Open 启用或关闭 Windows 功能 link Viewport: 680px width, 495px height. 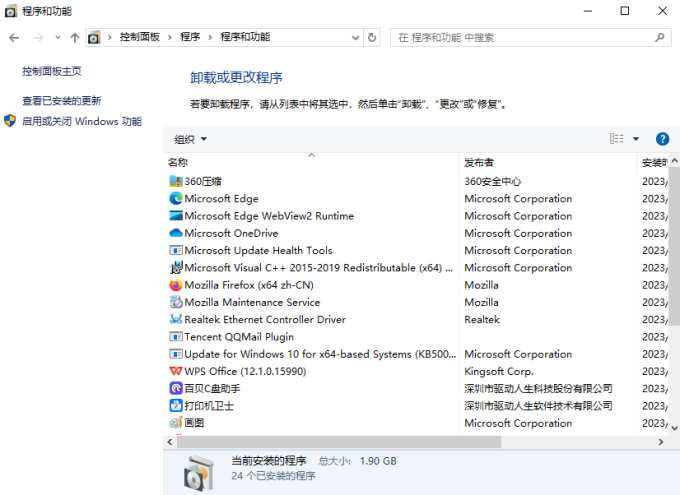82,121
